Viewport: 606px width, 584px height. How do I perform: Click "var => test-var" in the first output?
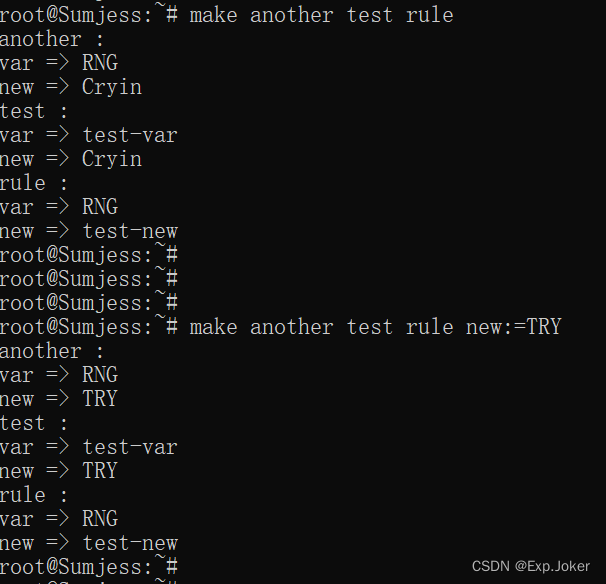click(89, 135)
